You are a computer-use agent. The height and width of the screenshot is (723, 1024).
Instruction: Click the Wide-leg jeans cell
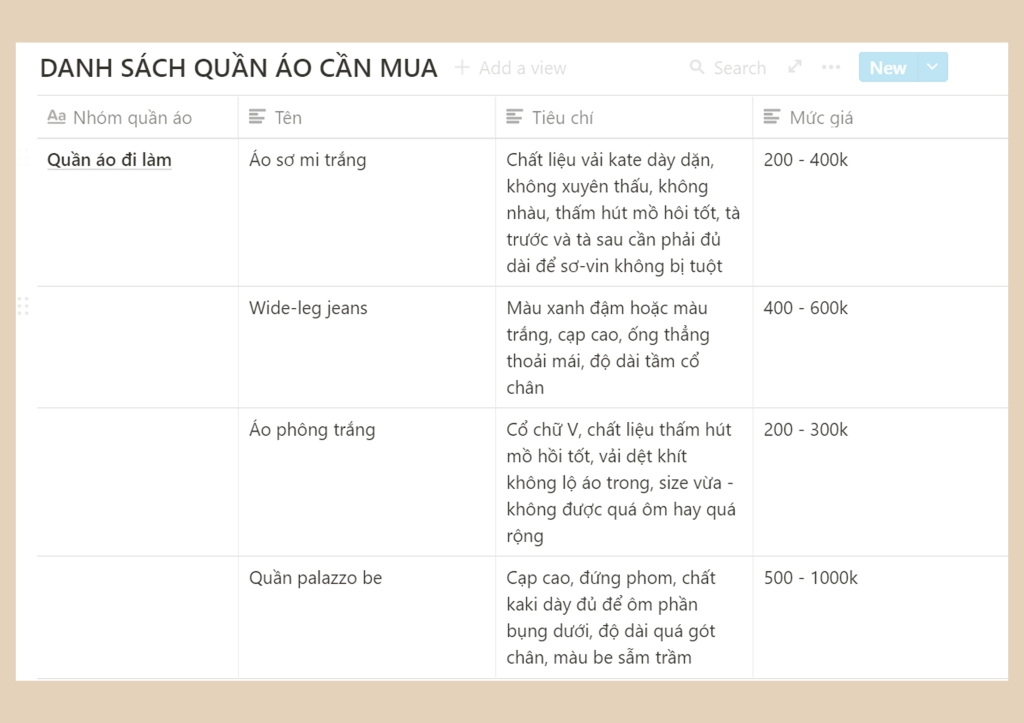(308, 308)
